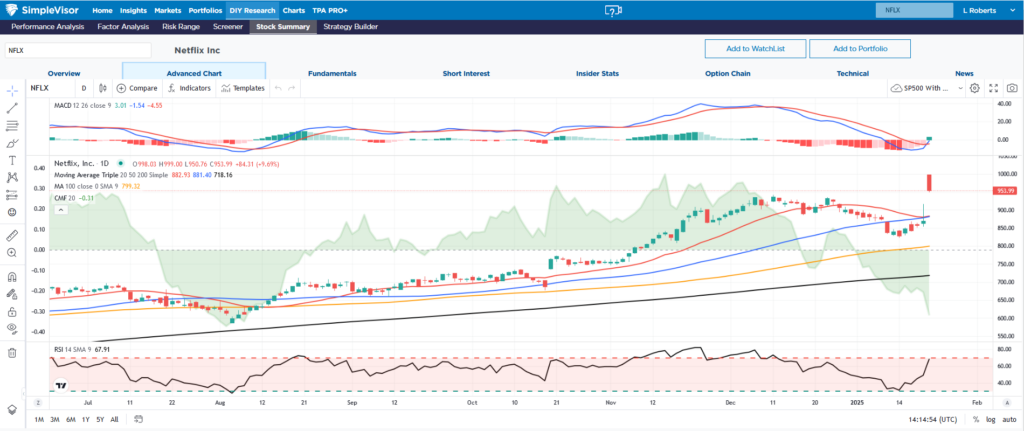Open the object tree layers icon
The image size is (1024, 431).
(12, 409)
